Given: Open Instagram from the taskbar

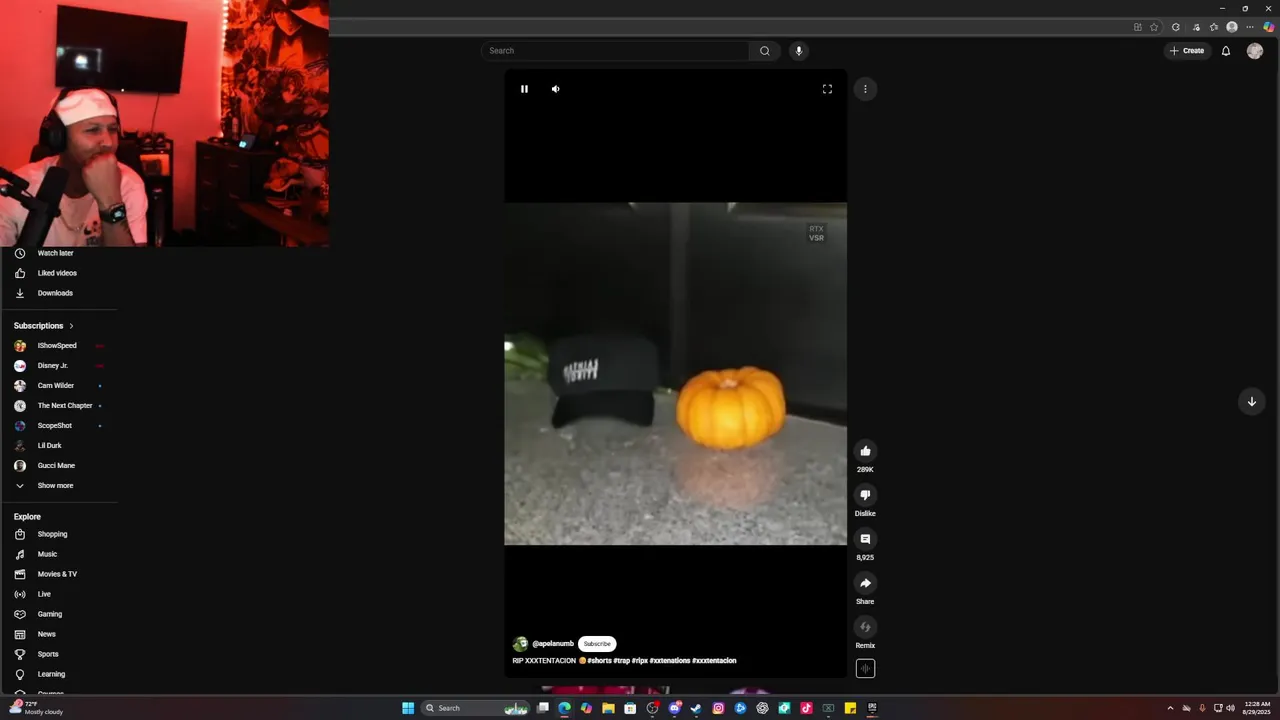Looking at the screenshot, I should pyautogui.click(x=718, y=708).
